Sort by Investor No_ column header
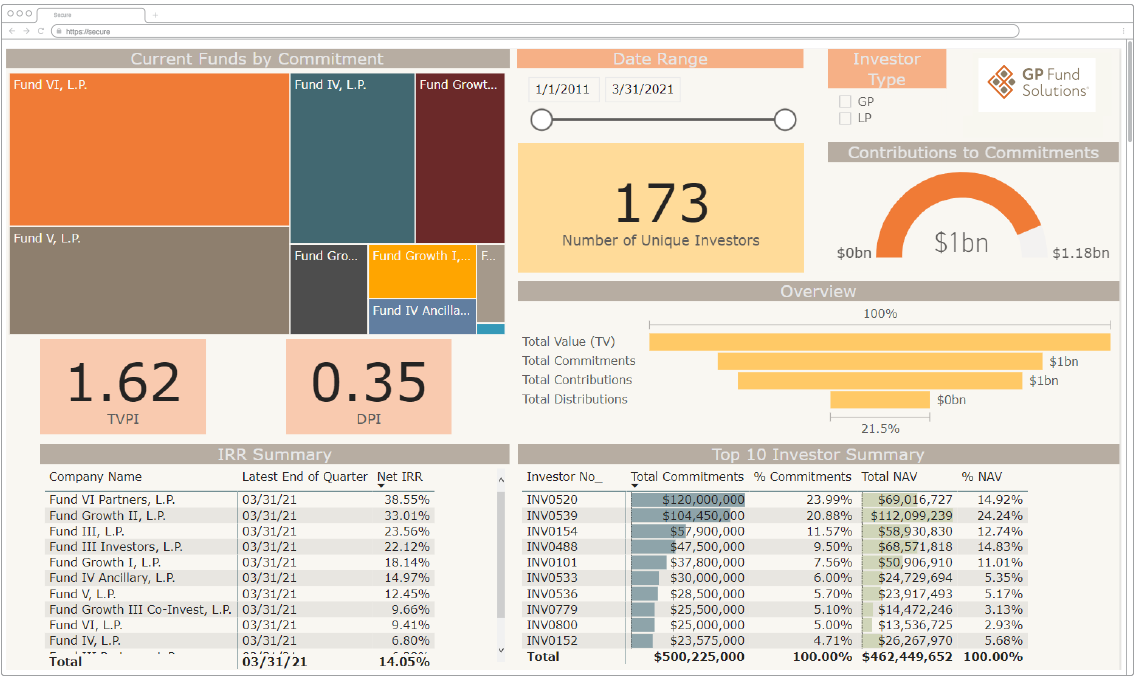This screenshot has height=680, width=1135. click(564, 477)
